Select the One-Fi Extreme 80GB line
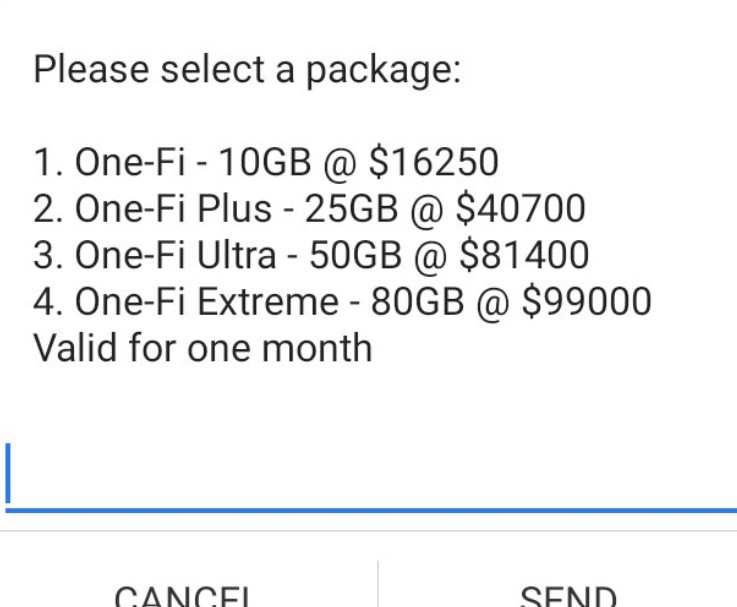Screen dimensions: 737x607 (x=342, y=301)
